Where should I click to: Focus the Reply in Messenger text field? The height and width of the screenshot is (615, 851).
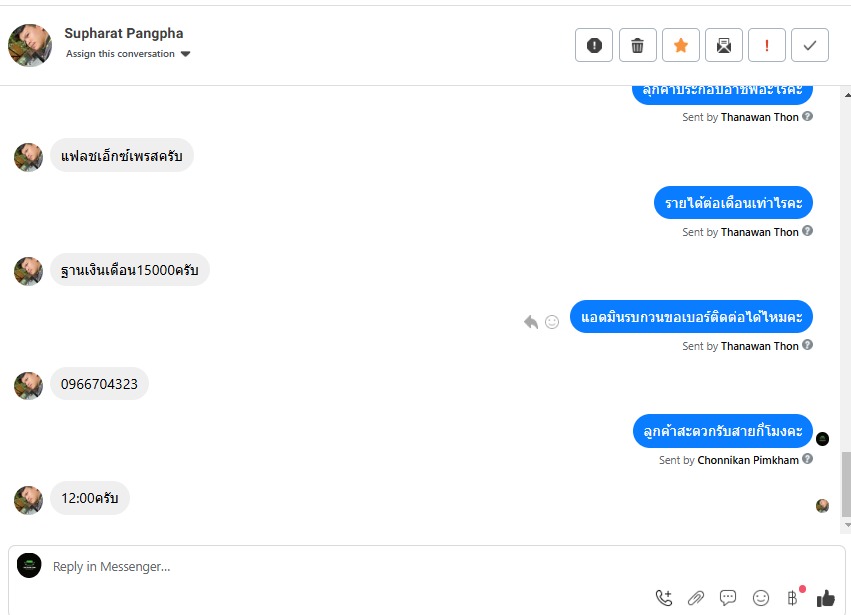347,566
